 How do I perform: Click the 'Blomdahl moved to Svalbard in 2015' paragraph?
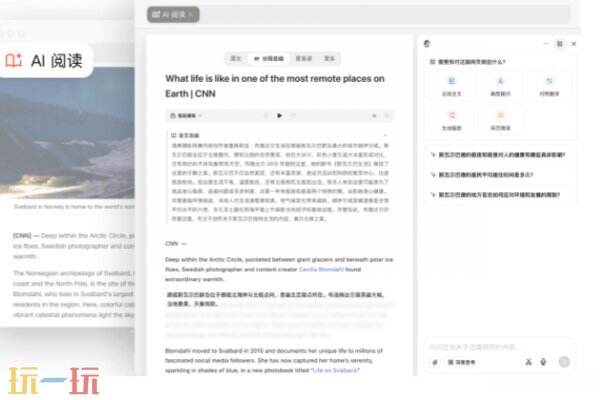274,361
